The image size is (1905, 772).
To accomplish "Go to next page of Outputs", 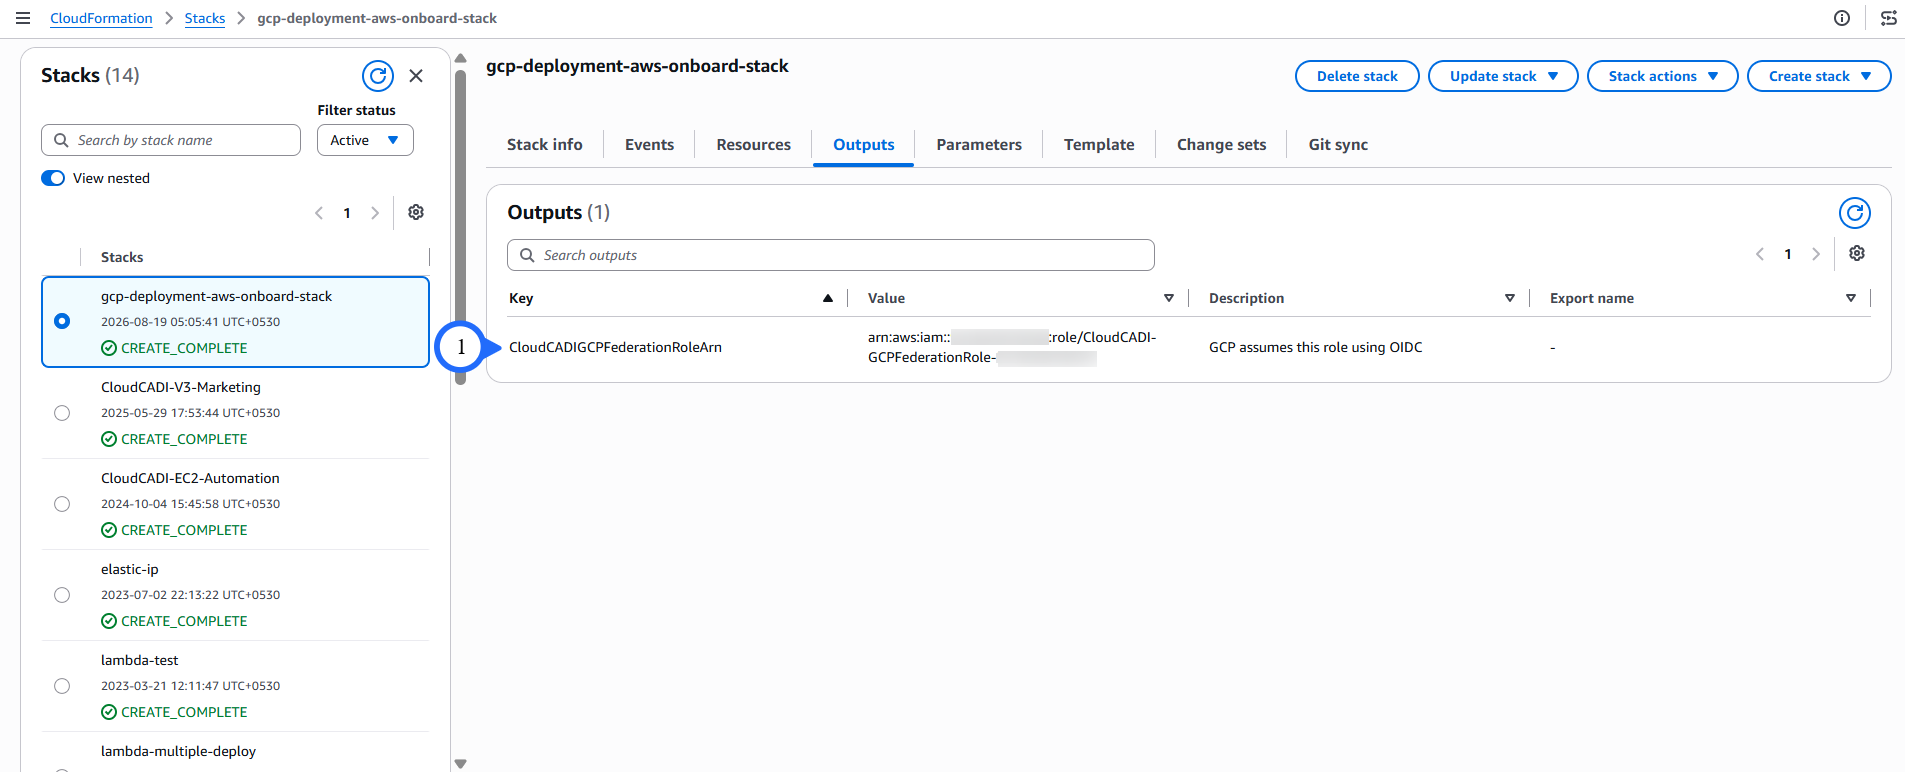I will pyautogui.click(x=1816, y=254).
